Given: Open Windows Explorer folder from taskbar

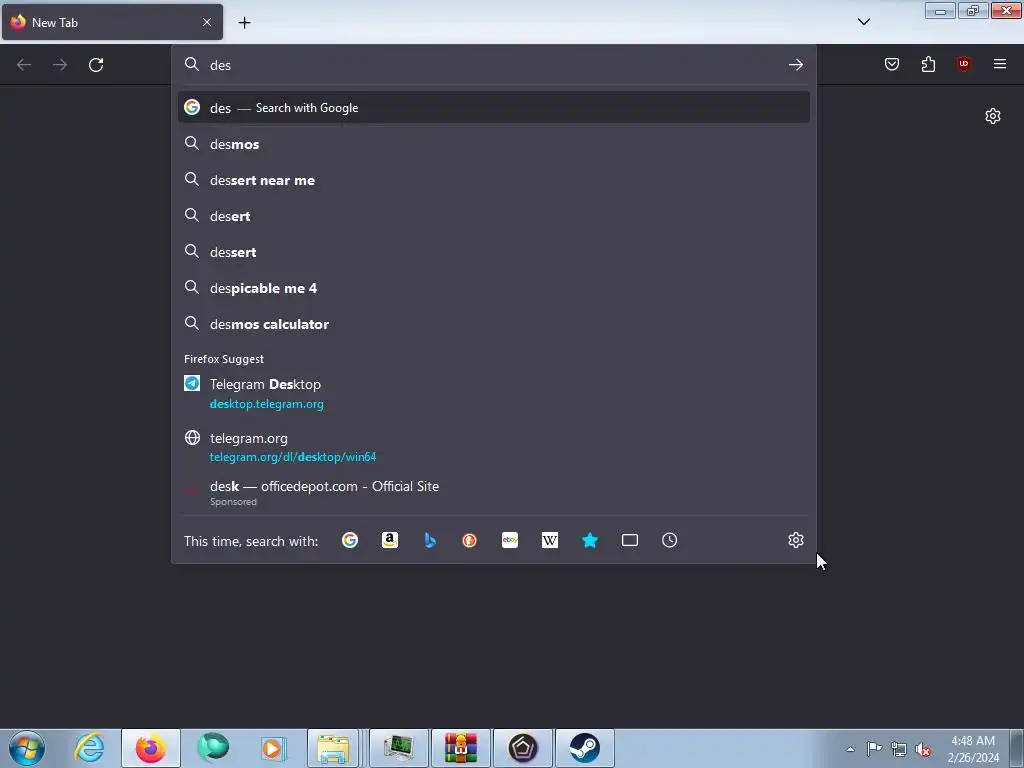Looking at the screenshot, I should click(333, 748).
